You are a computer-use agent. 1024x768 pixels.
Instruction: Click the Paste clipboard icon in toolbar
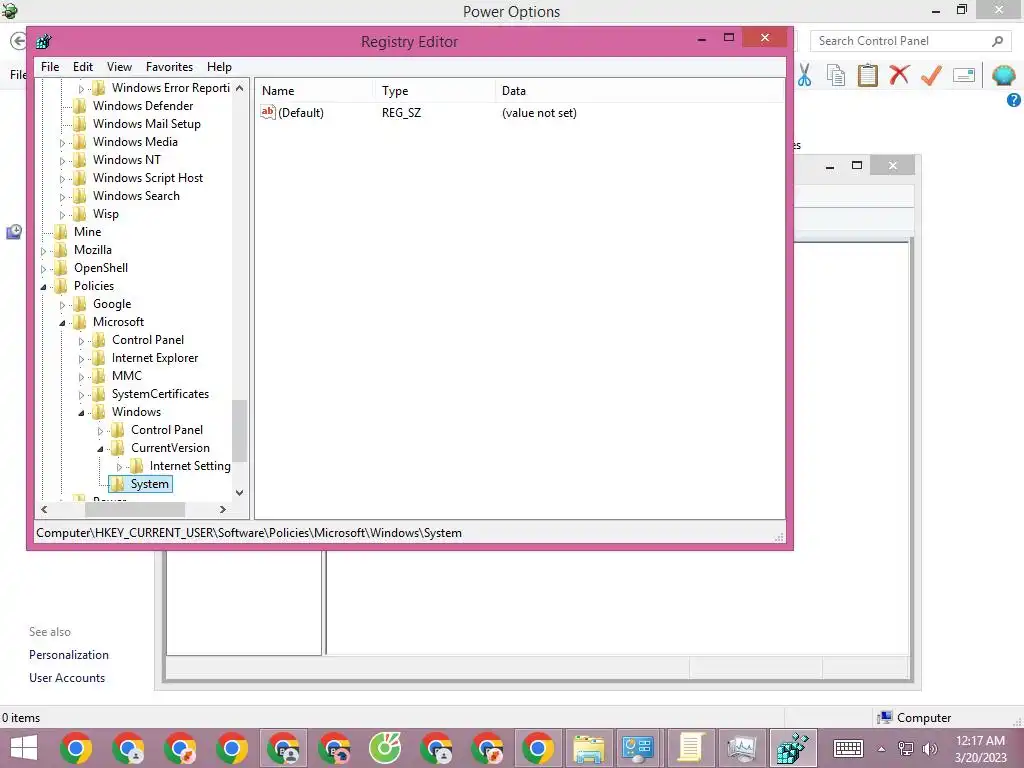click(x=867, y=75)
